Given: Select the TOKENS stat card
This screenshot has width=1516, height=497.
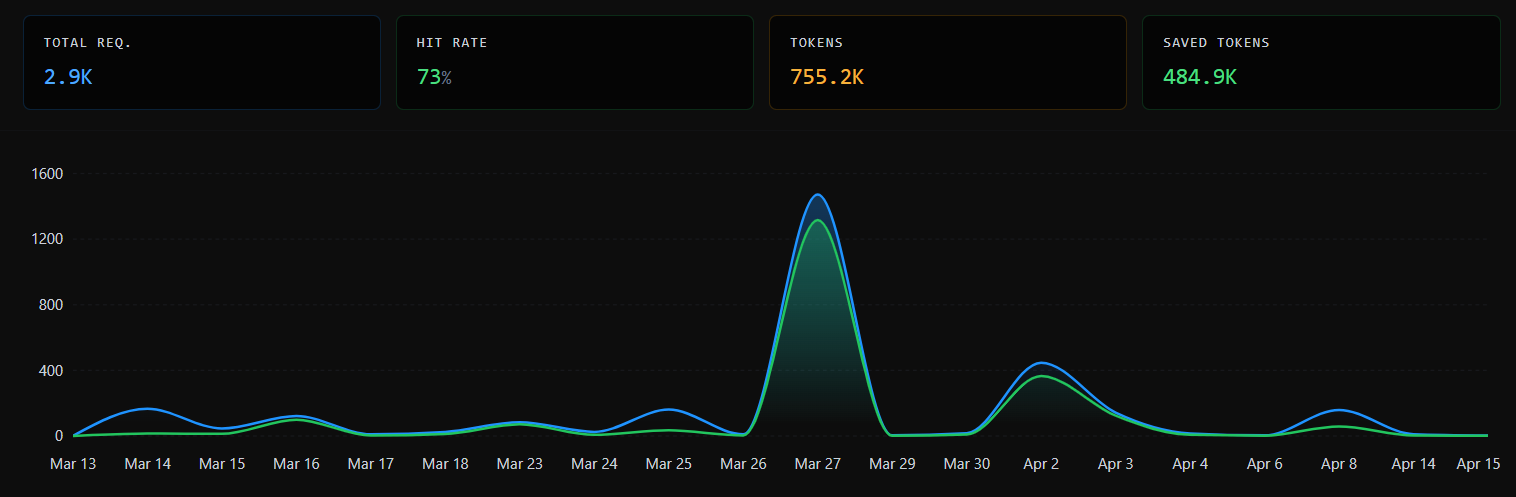Looking at the screenshot, I should (x=948, y=62).
